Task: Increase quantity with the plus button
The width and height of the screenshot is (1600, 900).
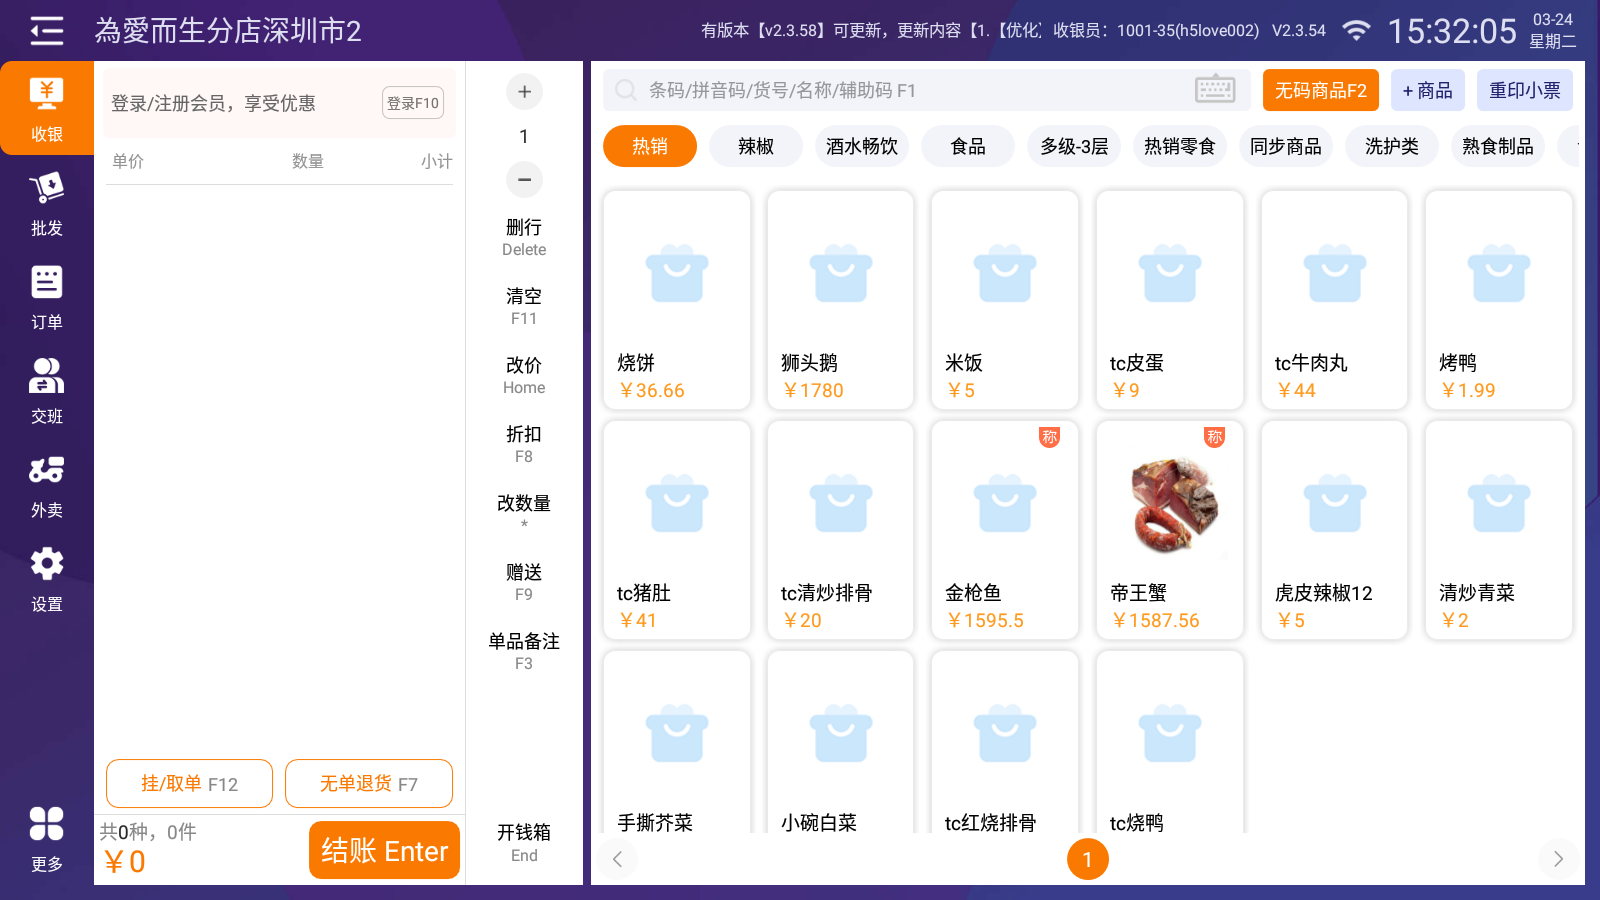Action: coord(524,92)
